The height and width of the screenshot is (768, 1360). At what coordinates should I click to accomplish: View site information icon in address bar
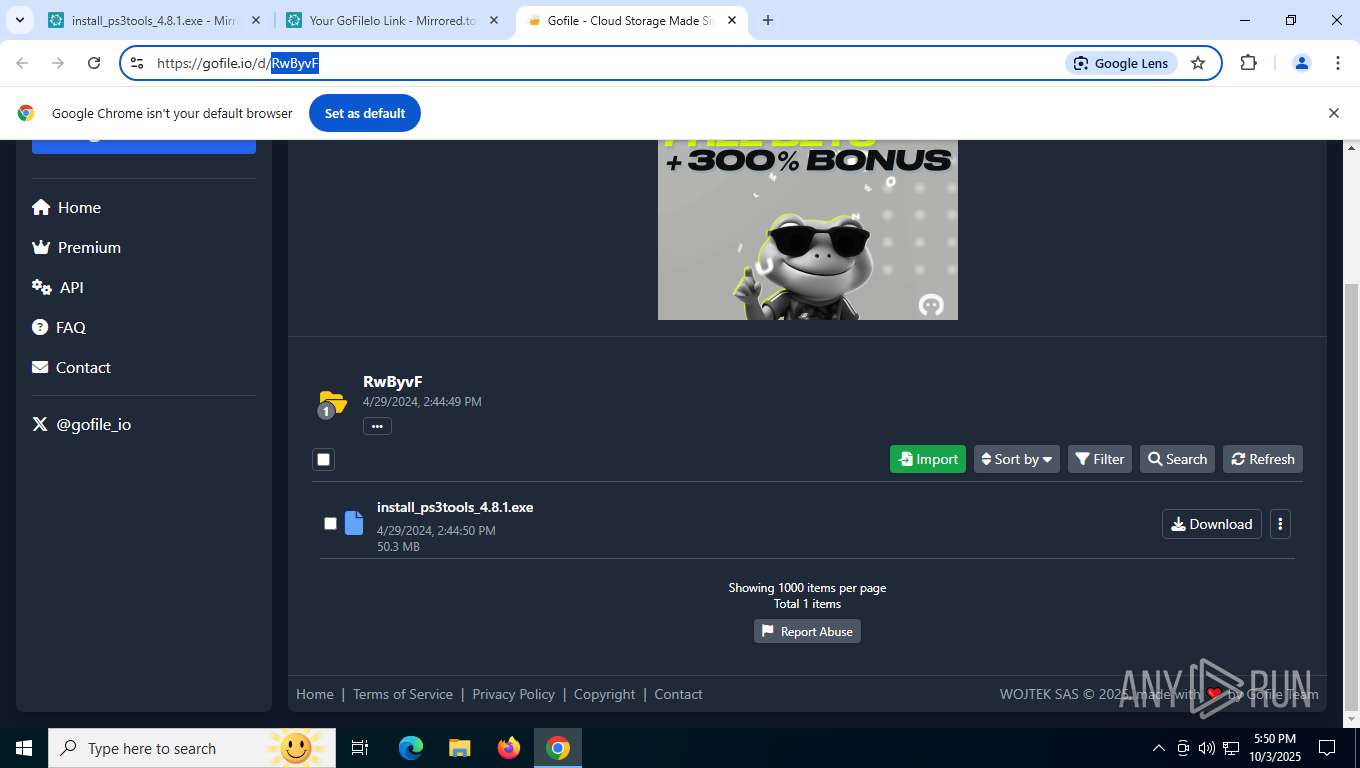(x=137, y=63)
